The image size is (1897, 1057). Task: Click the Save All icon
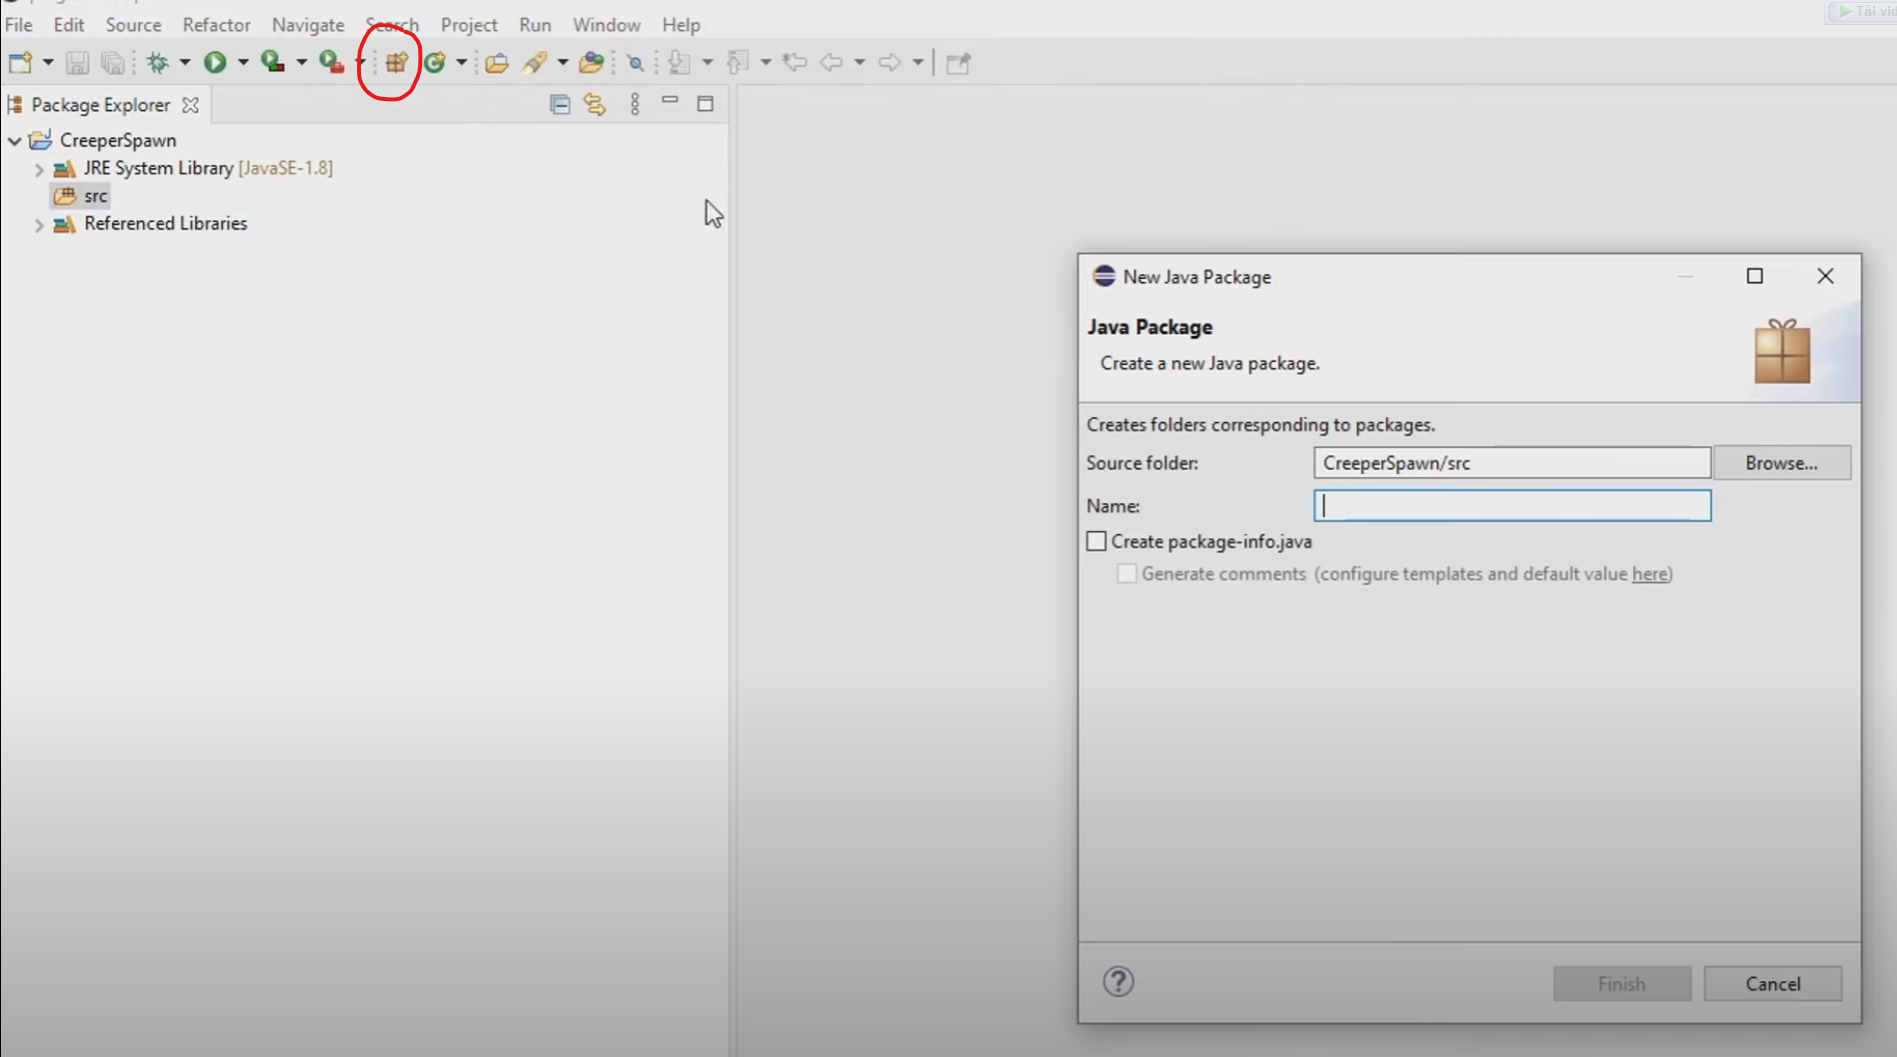(x=112, y=61)
